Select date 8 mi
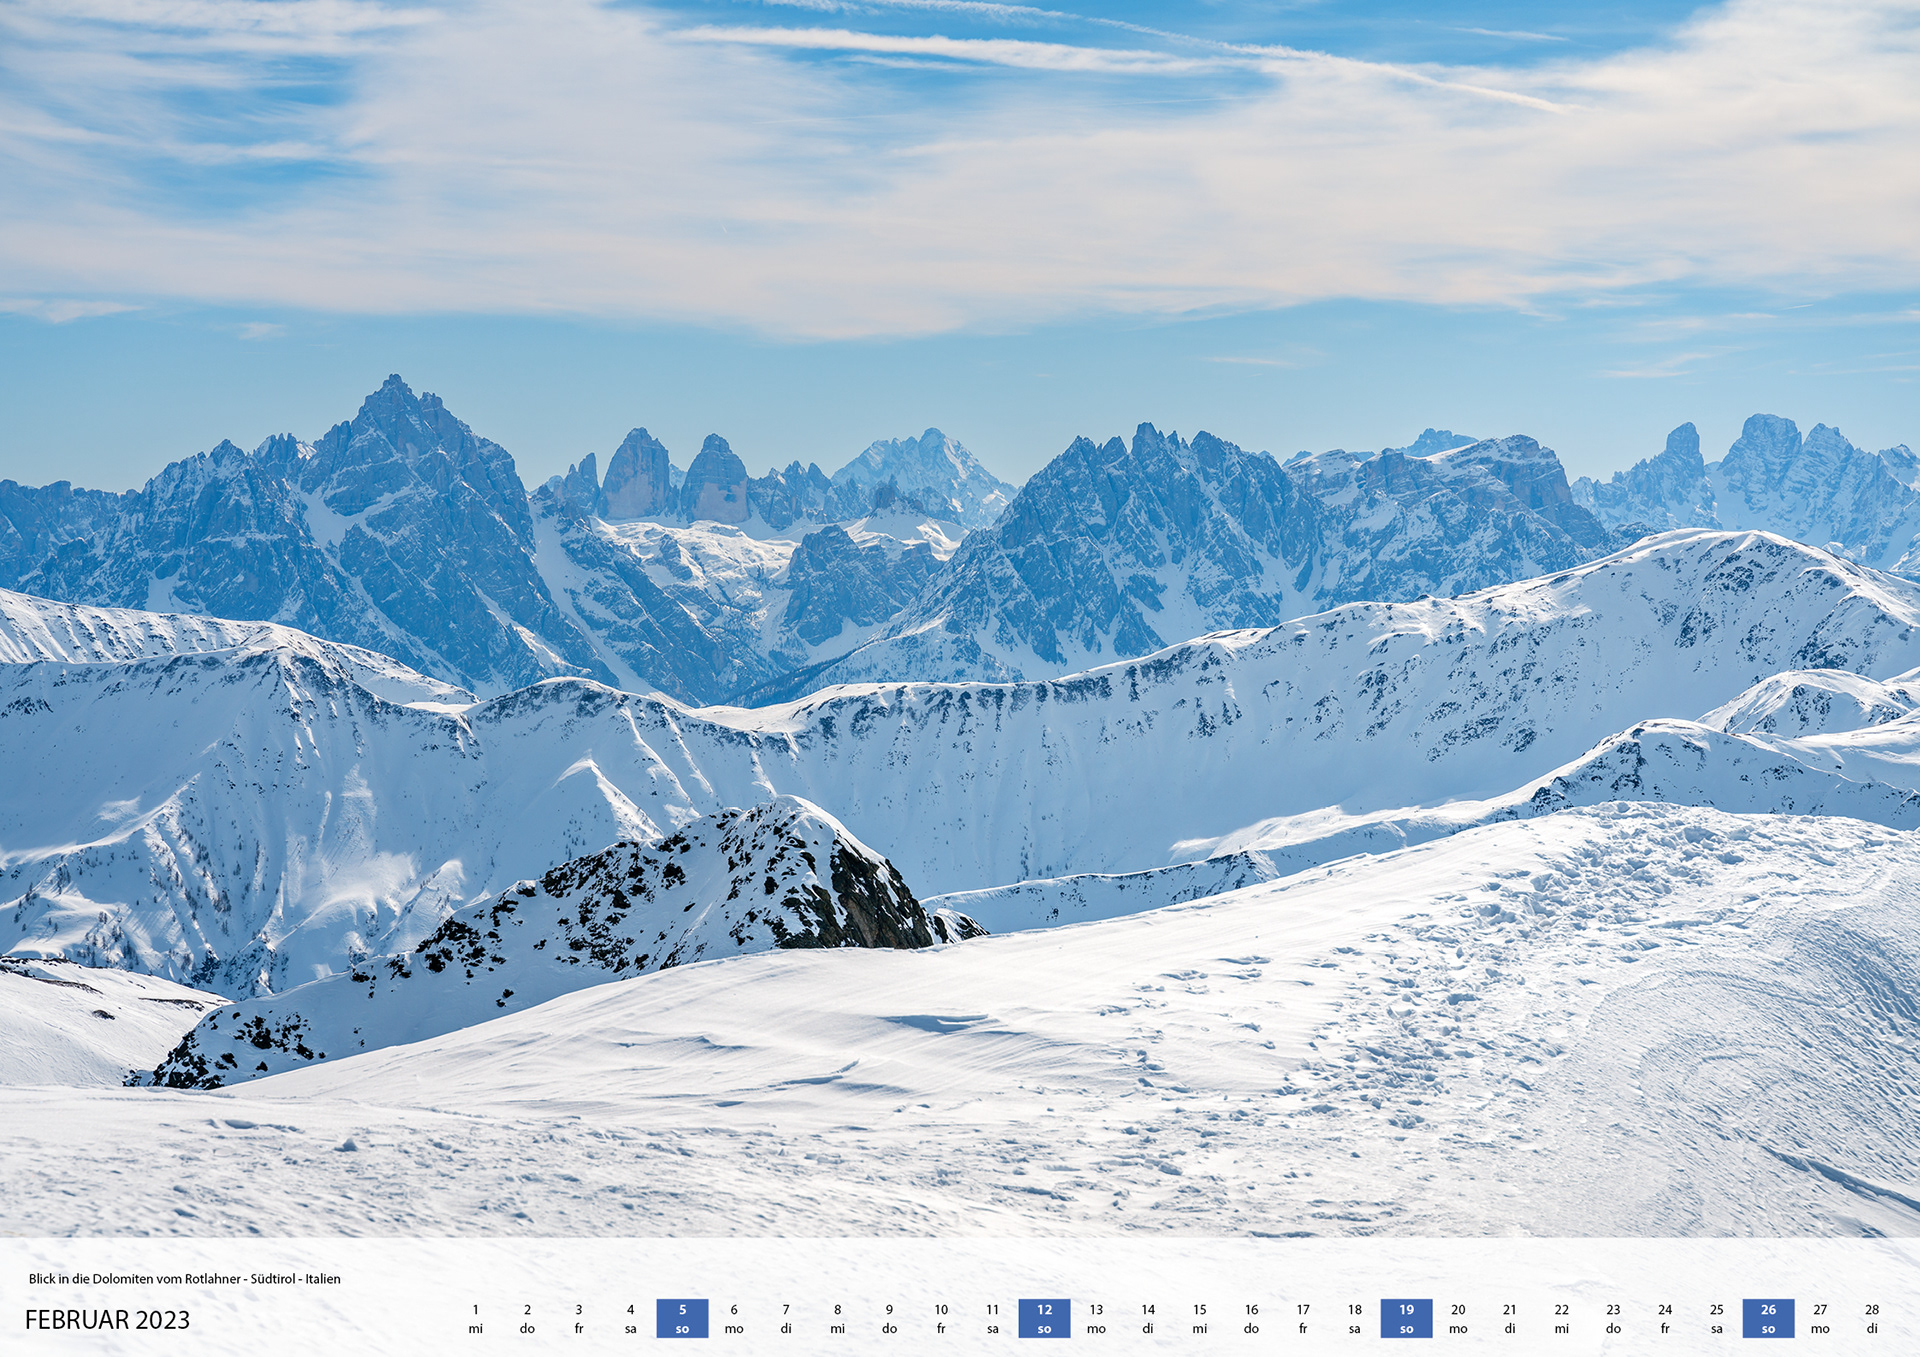The image size is (1920, 1357). (x=838, y=1319)
